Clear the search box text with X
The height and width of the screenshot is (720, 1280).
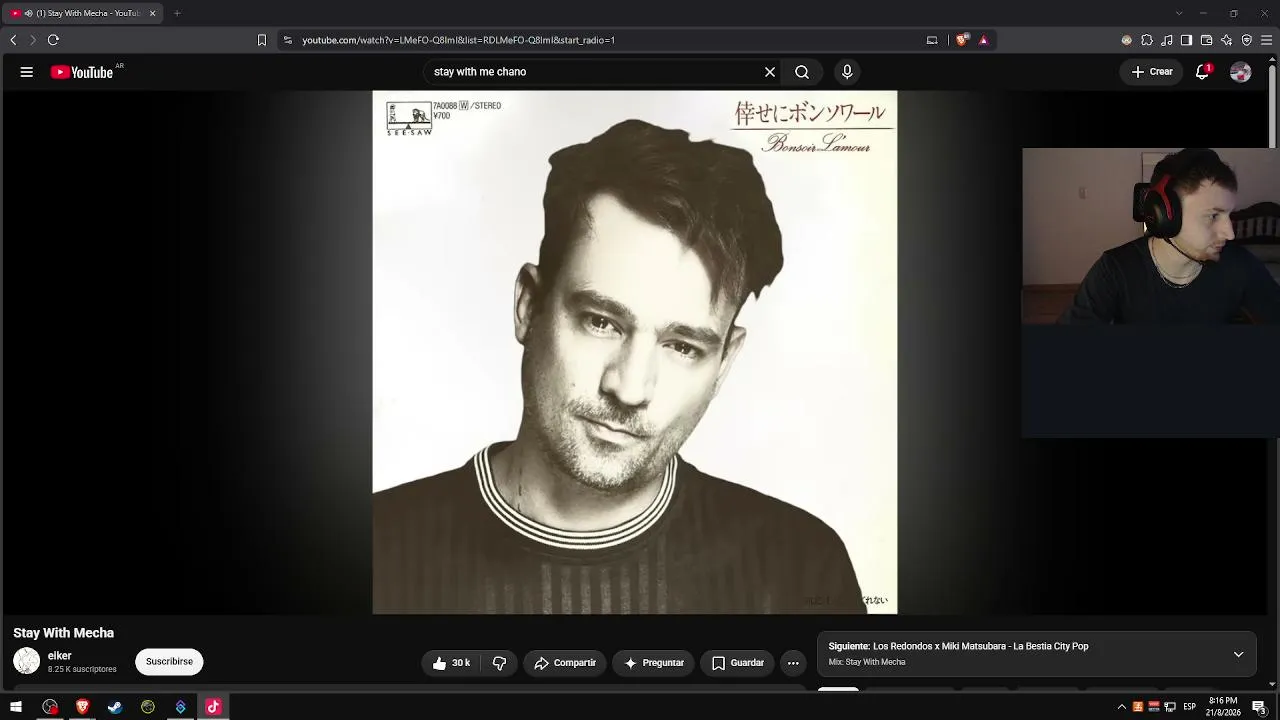pyautogui.click(x=770, y=72)
